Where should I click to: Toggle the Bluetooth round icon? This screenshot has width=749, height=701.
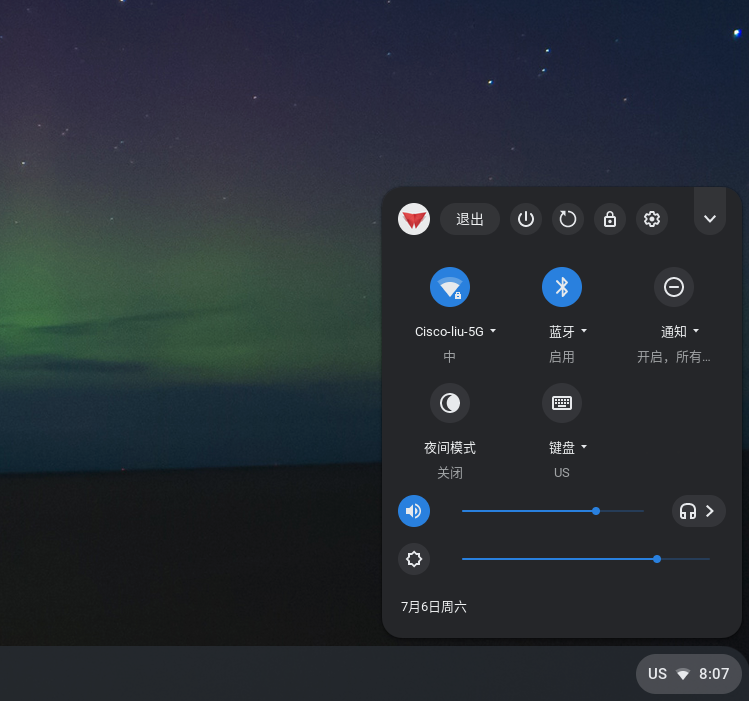(x=562, y=287)
